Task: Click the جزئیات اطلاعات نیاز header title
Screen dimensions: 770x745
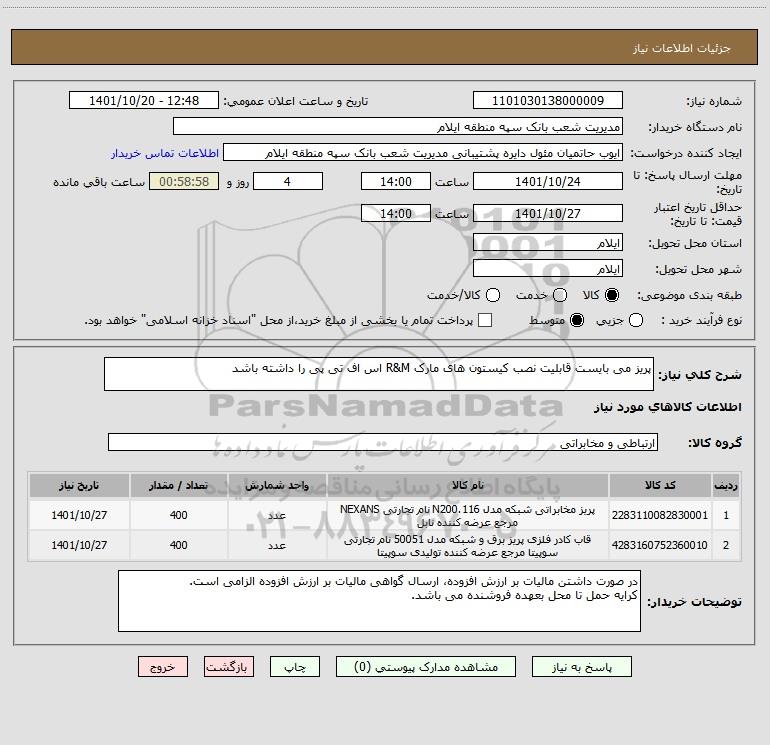Action: [681, 48]
